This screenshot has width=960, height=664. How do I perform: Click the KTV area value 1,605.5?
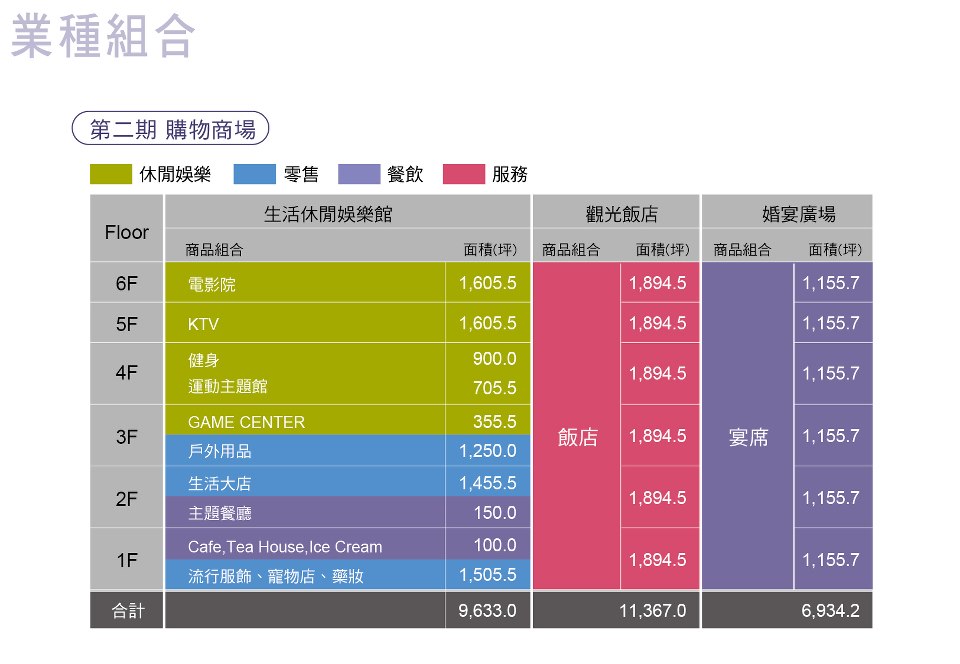pyautogui.click(x=487, y=323)
